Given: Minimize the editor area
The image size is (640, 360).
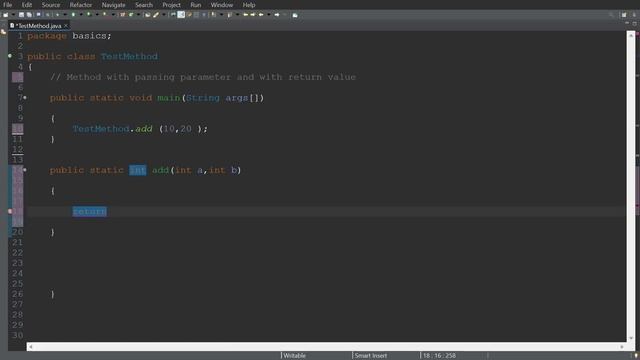Looking at the screenshot, I should tap(627, 24).
